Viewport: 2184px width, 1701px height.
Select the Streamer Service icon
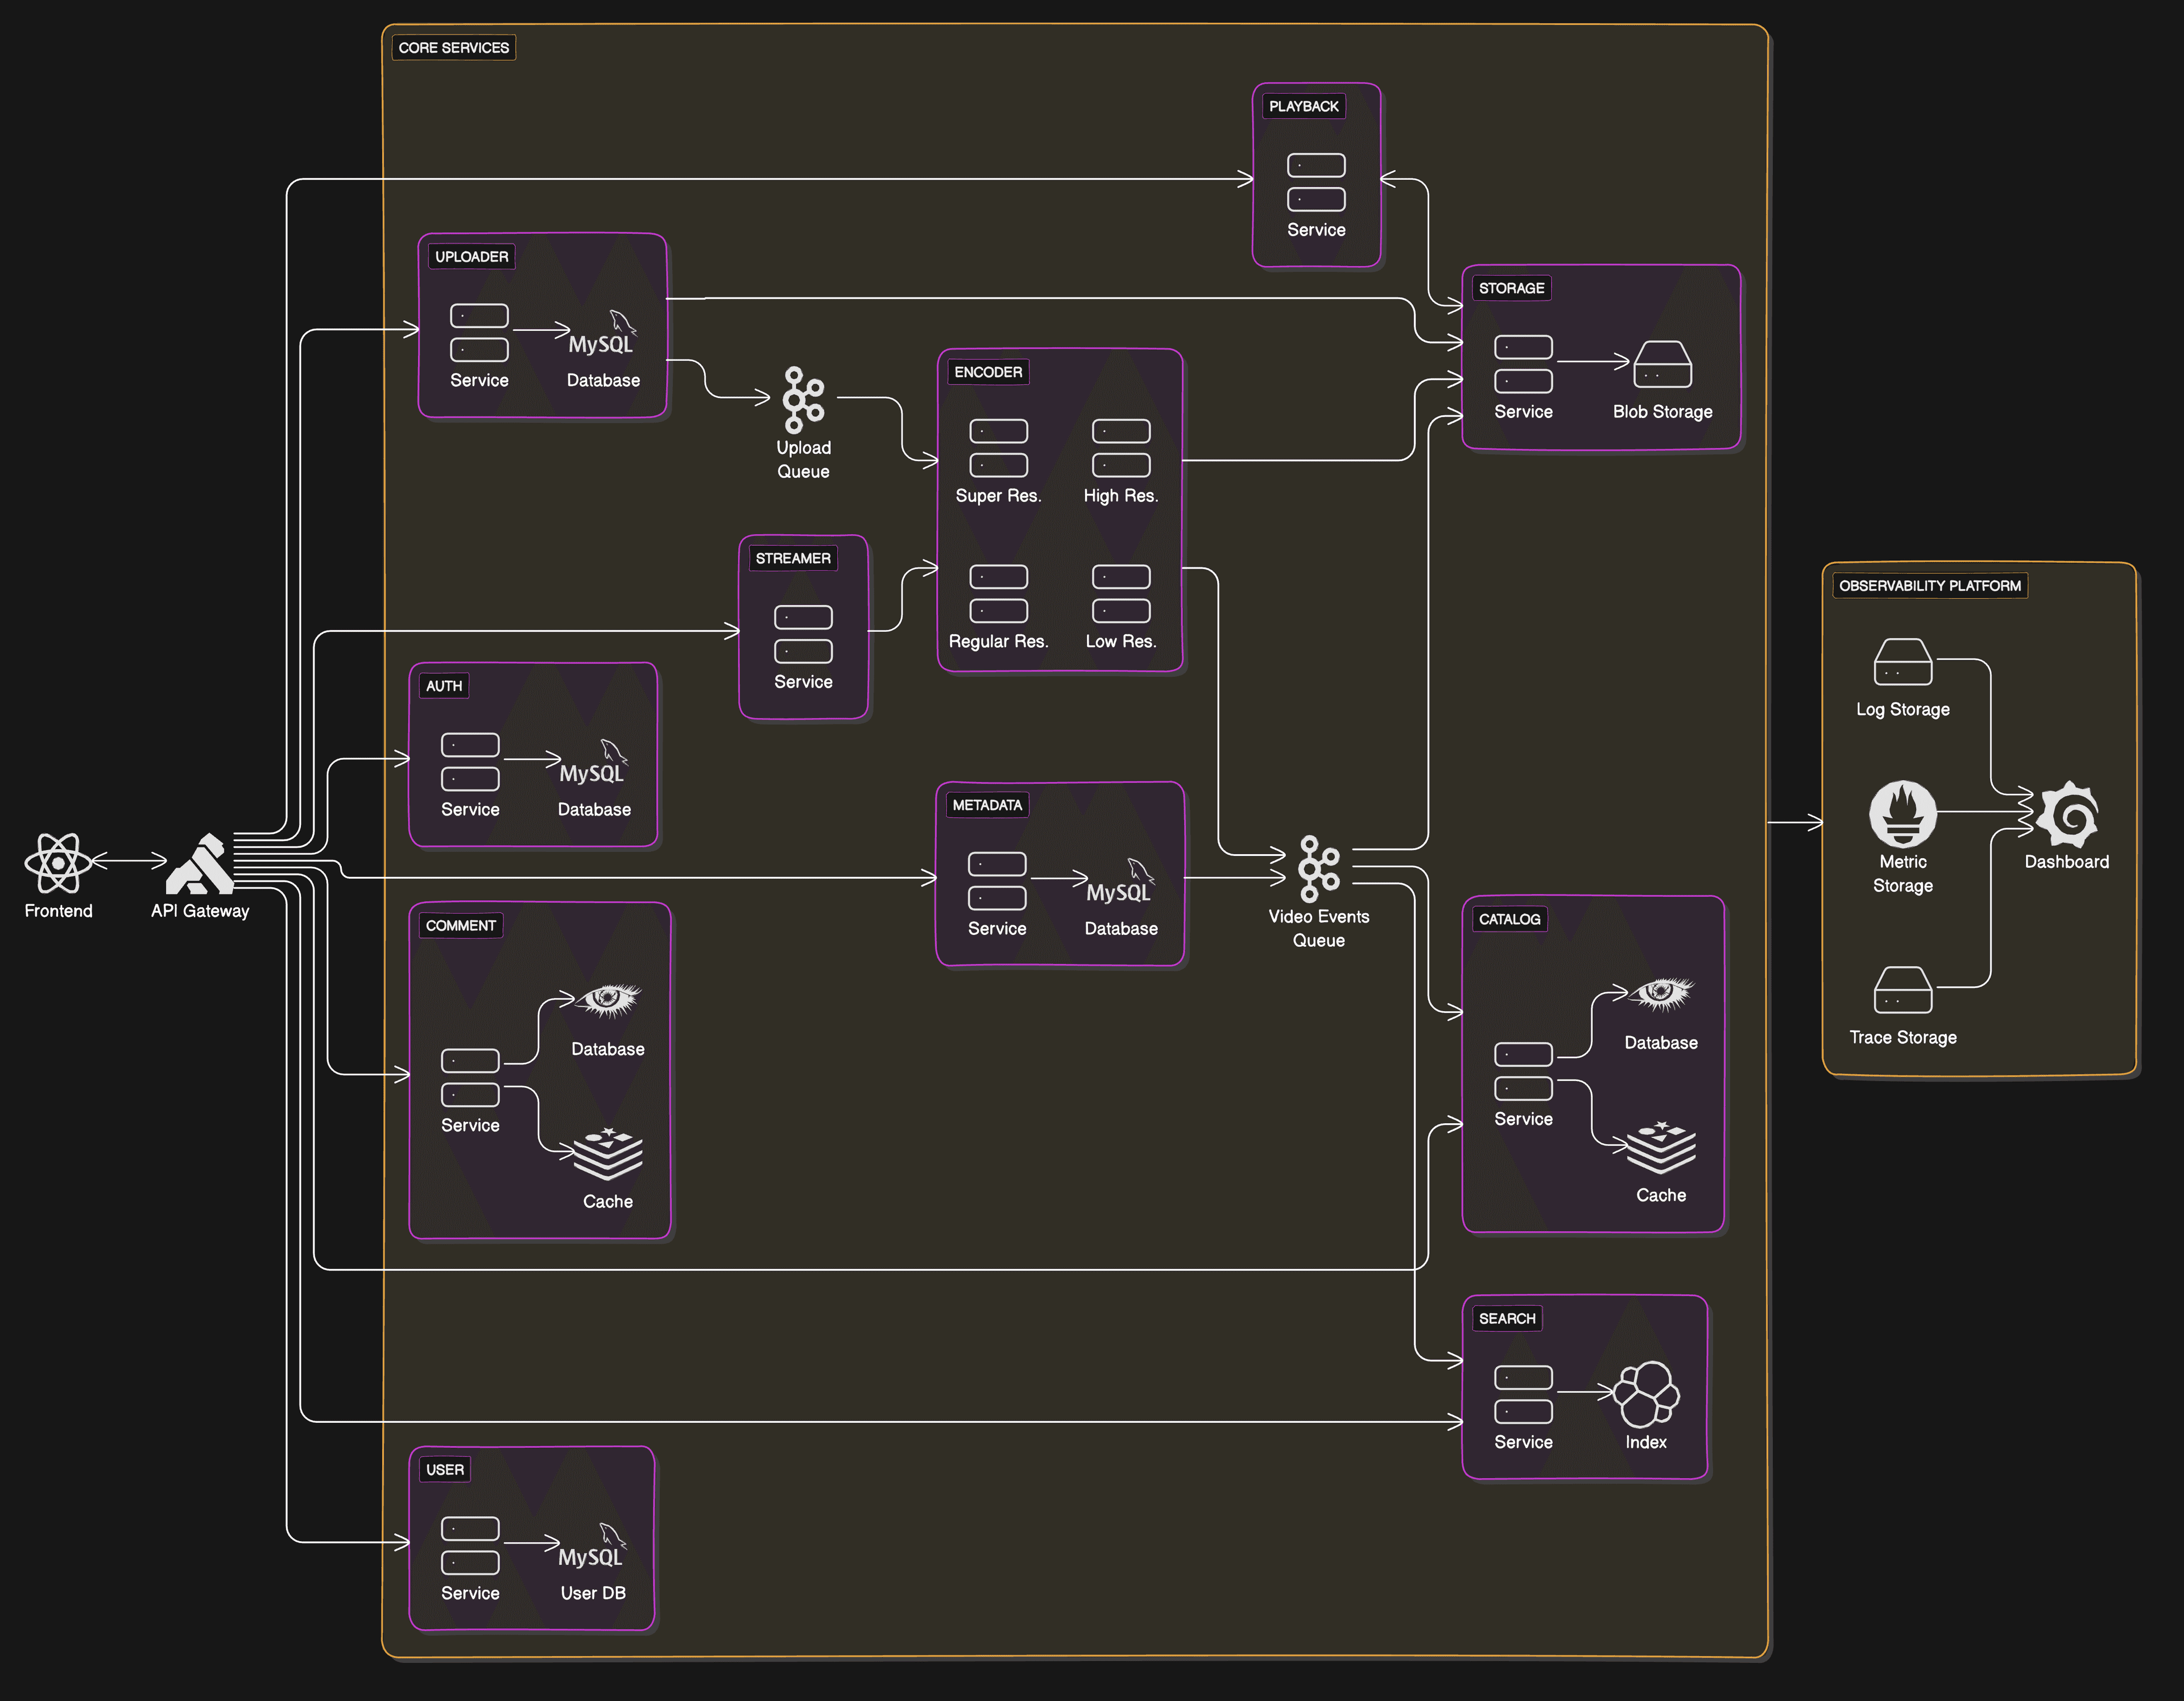(803, 634)
